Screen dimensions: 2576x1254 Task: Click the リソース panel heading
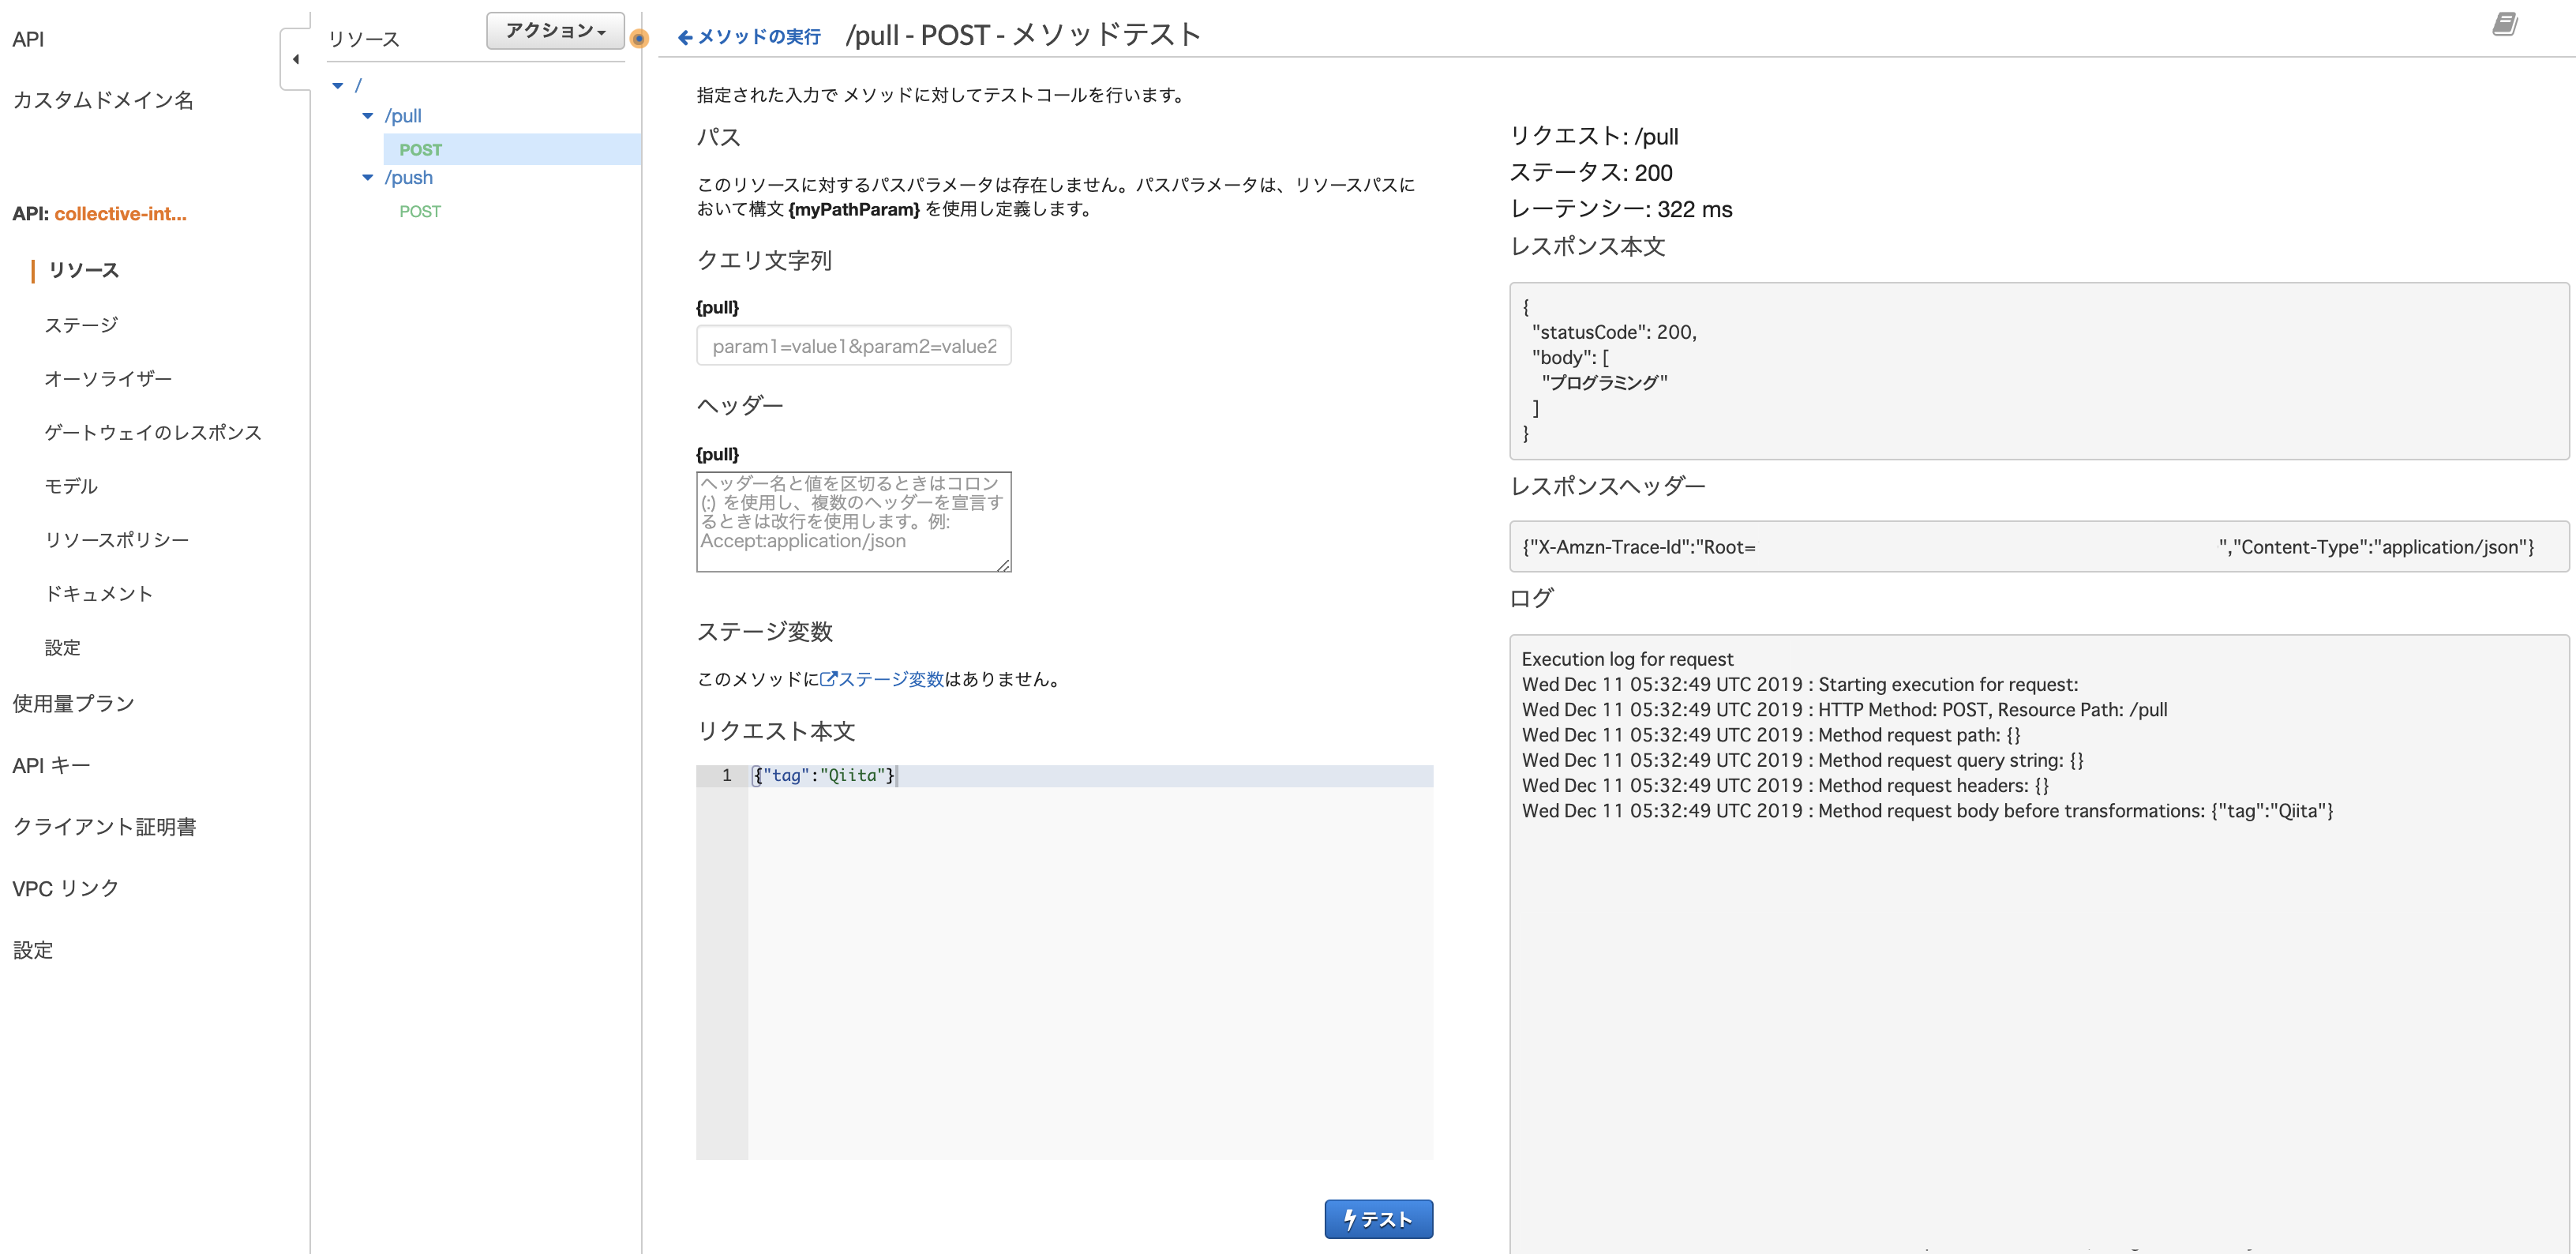point(364,40)
